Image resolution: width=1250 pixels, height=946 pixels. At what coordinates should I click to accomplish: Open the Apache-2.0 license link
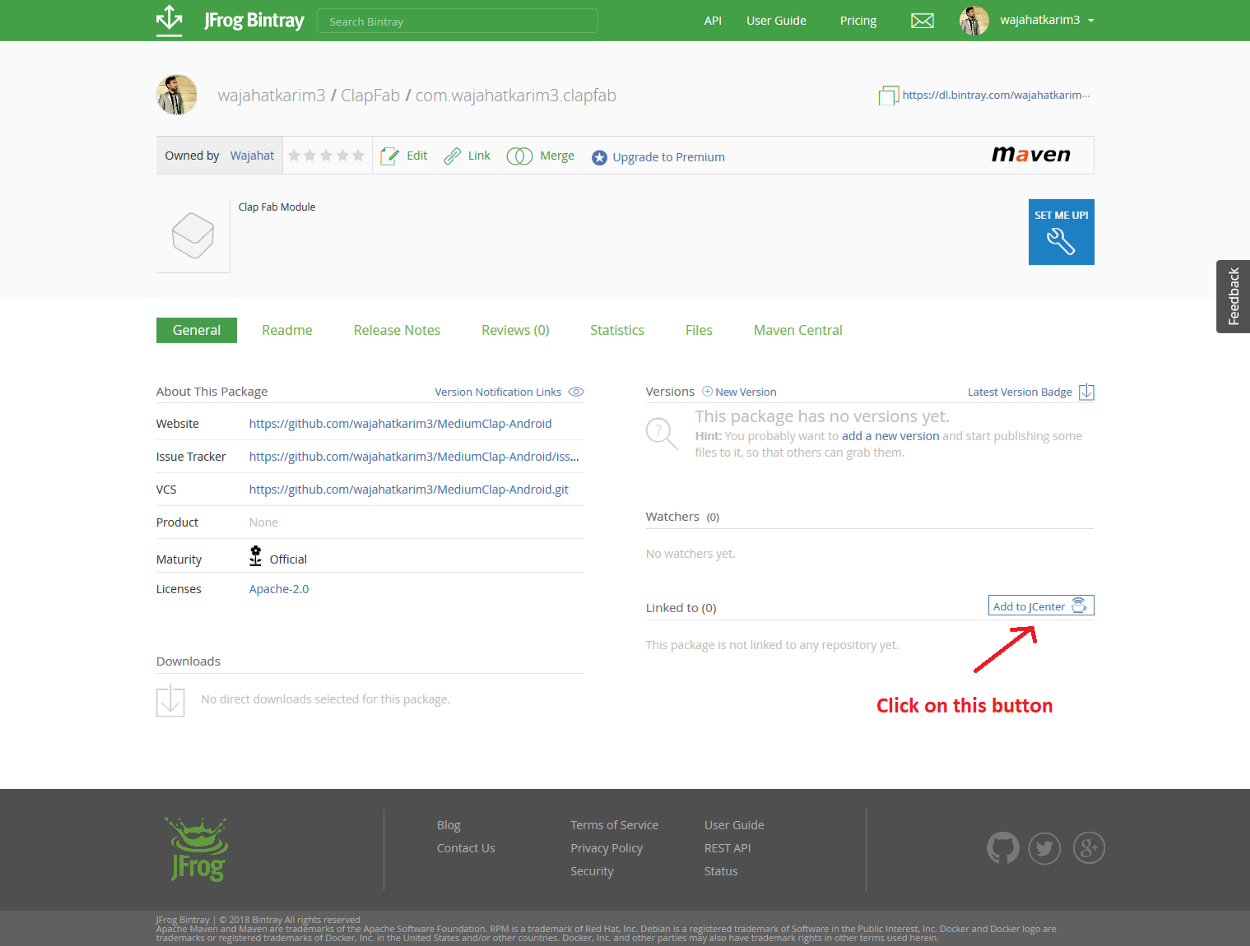279,589
